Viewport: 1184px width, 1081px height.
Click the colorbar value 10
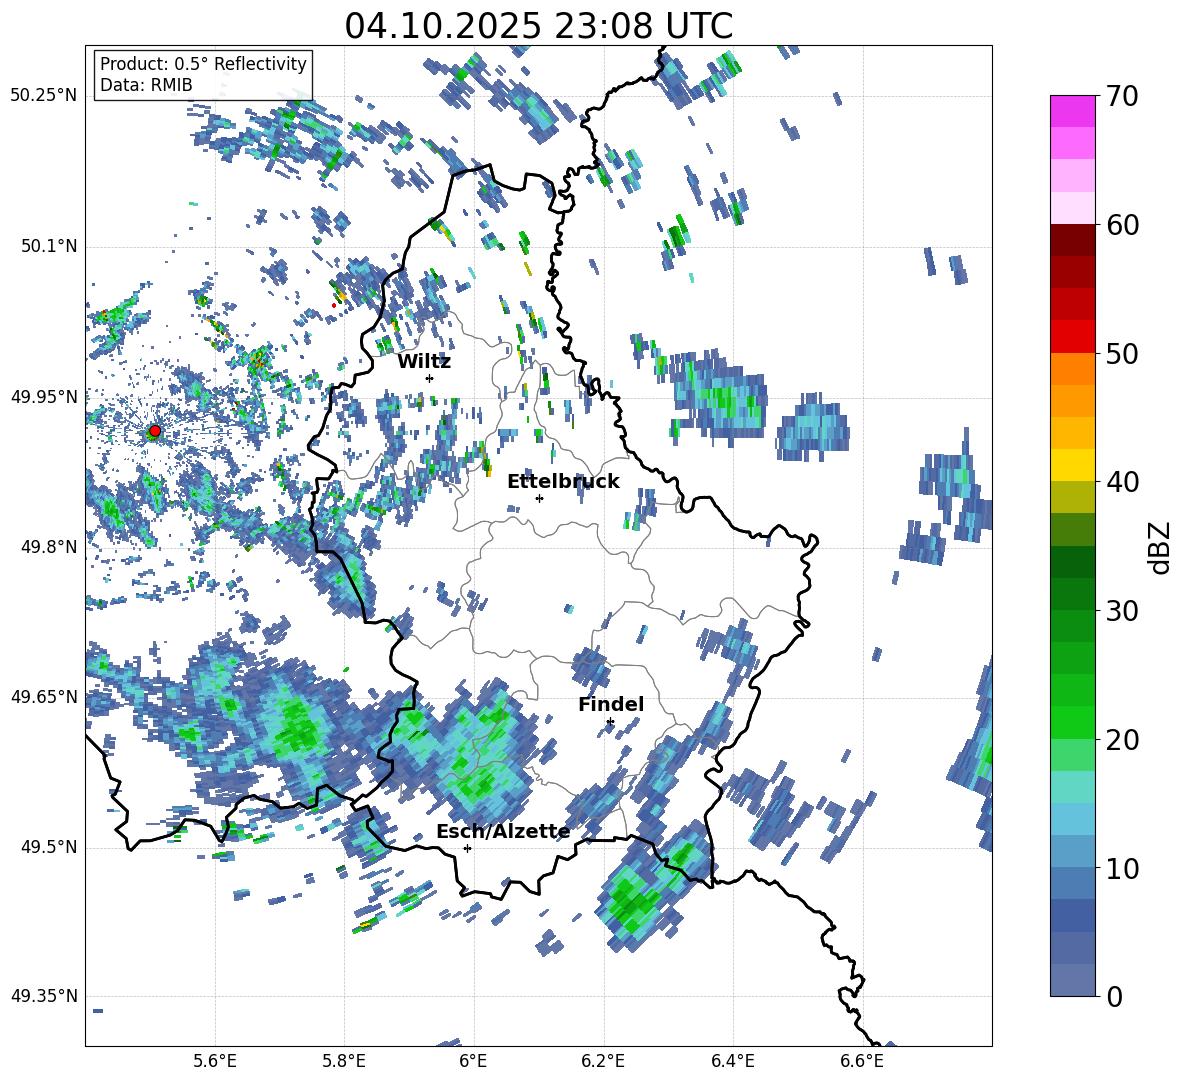pos(1122,868)
